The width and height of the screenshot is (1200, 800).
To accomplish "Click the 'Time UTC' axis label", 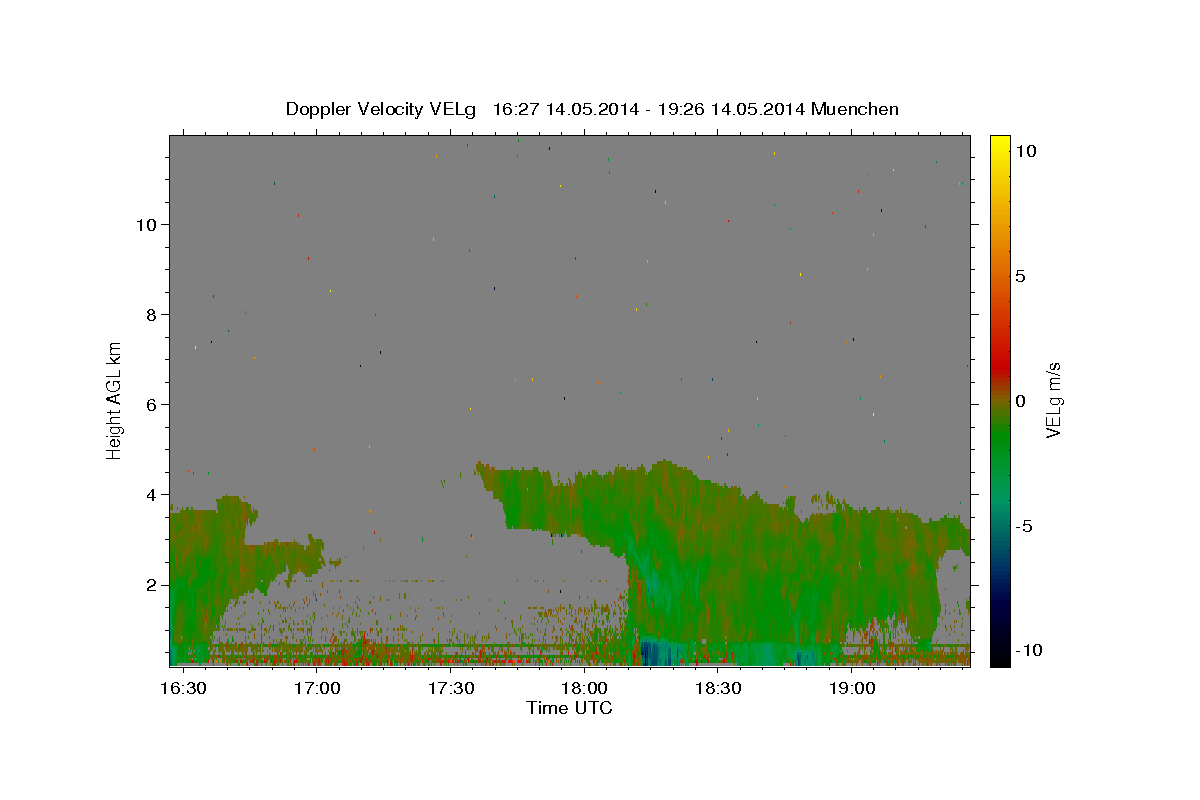I will [x=569, y=708].
